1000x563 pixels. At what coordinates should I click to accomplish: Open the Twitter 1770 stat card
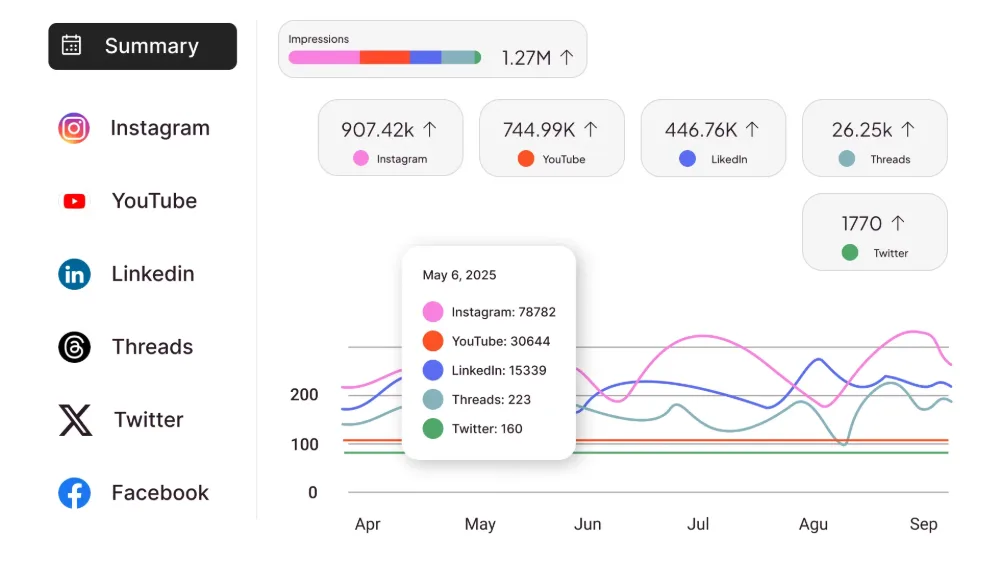[x=874, y=232]
